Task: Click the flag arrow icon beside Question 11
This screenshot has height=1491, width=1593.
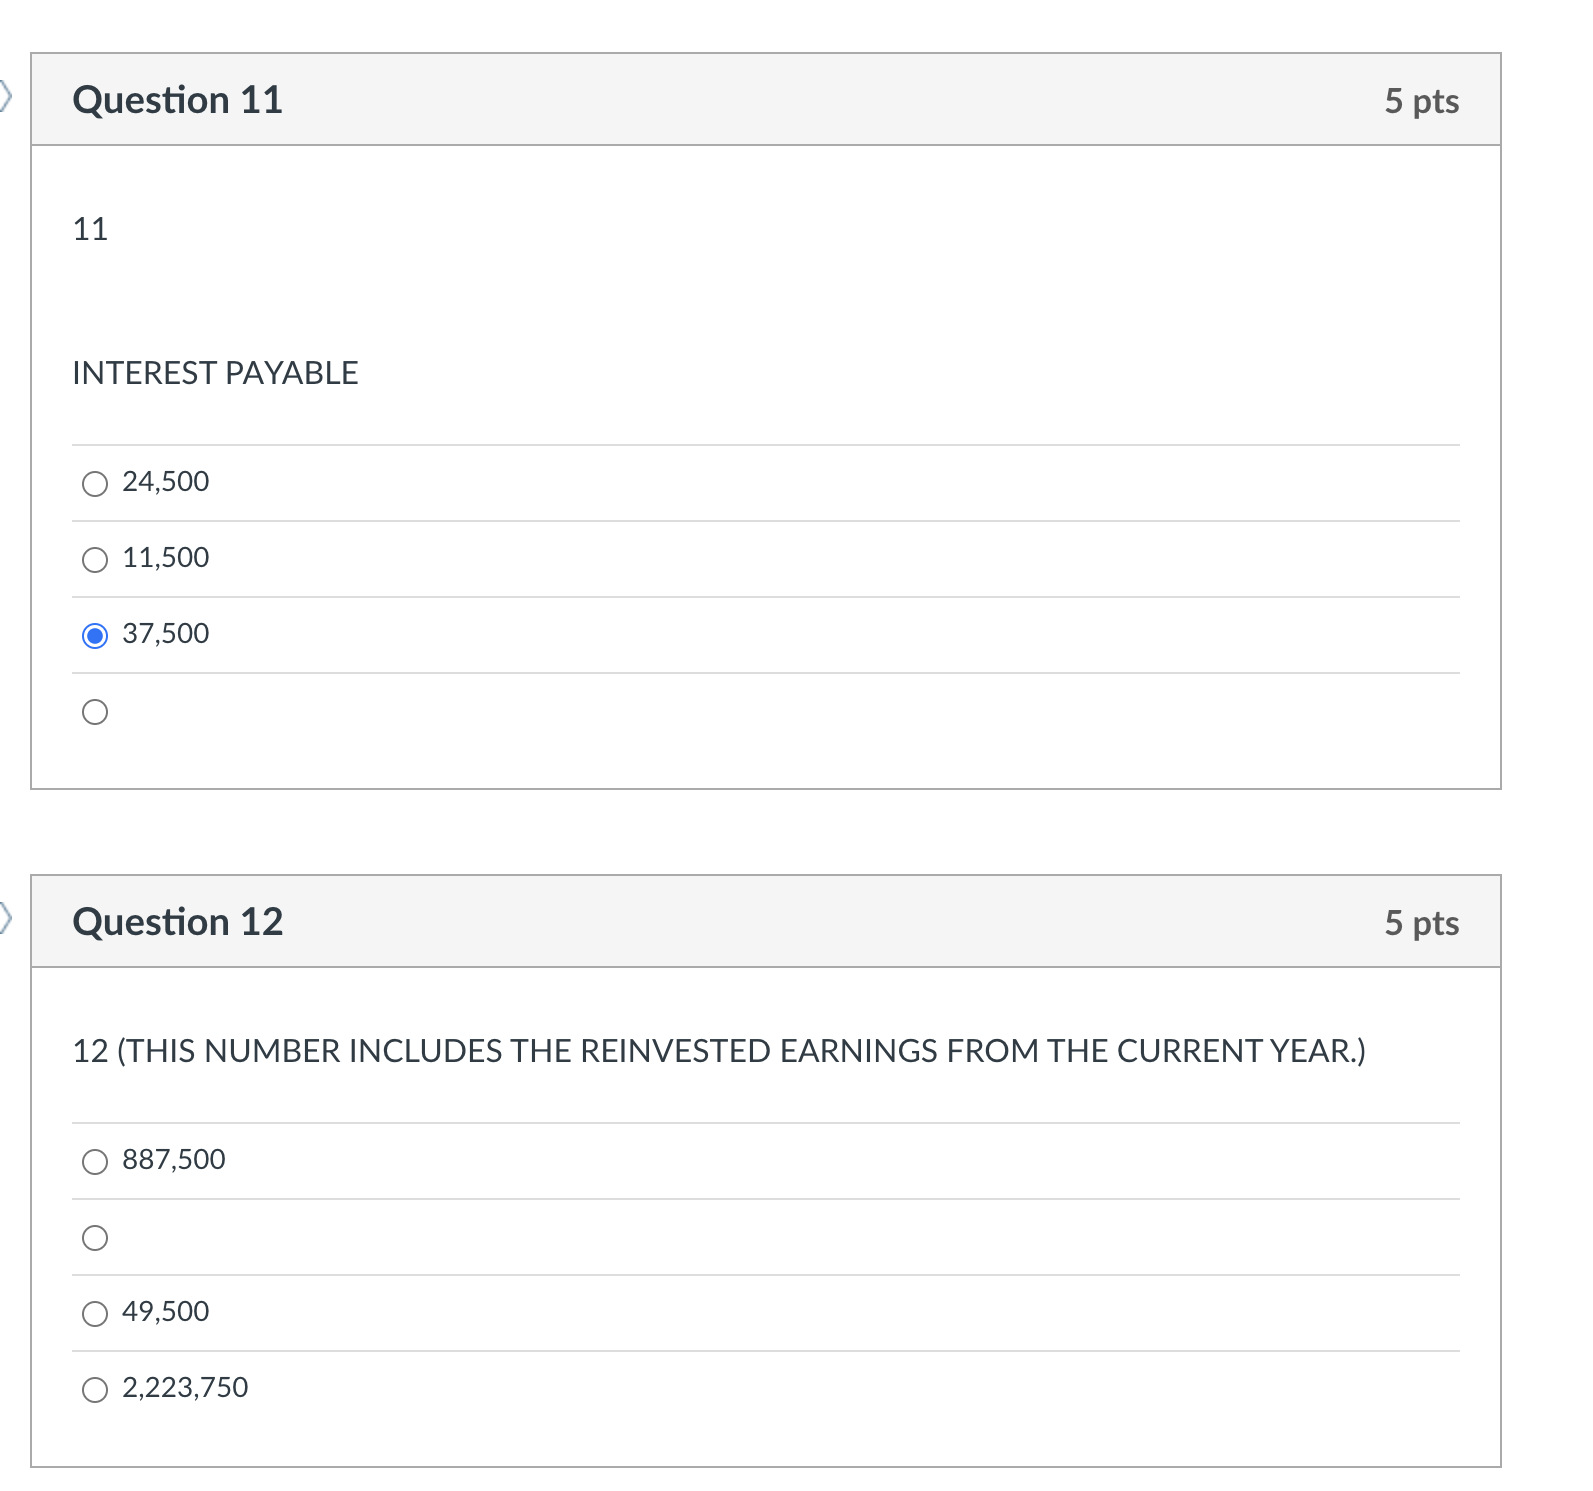Action: [x=6, y=96]
